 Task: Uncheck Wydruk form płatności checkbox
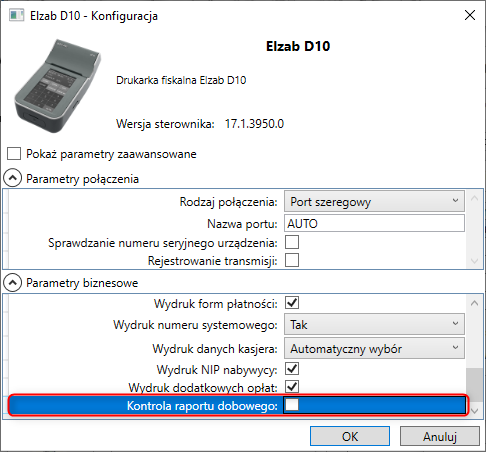click(x=292, y=303)
